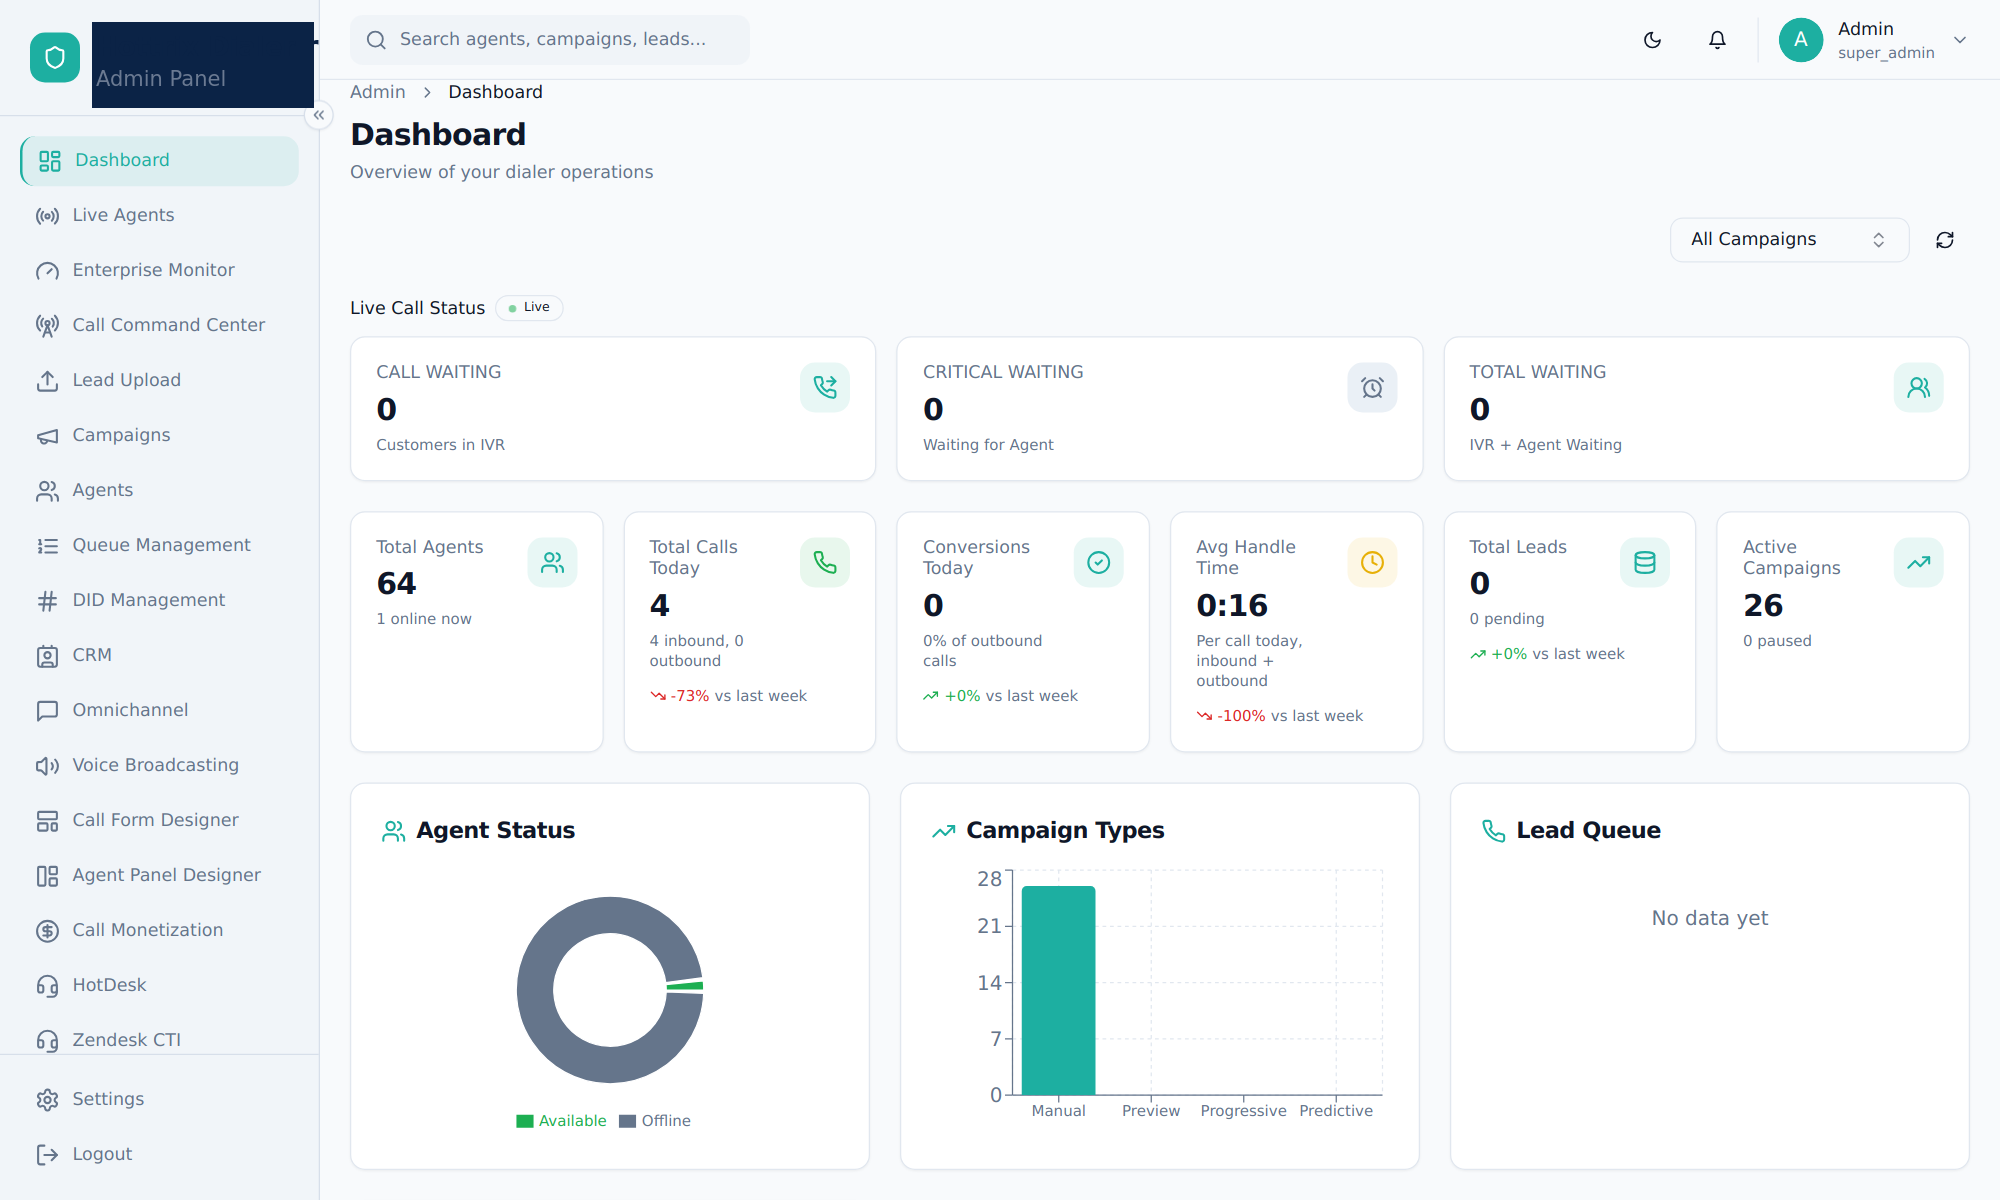Click the Voice Broadcasting speaker icon

pyautogui.click(x=47, y=766)
